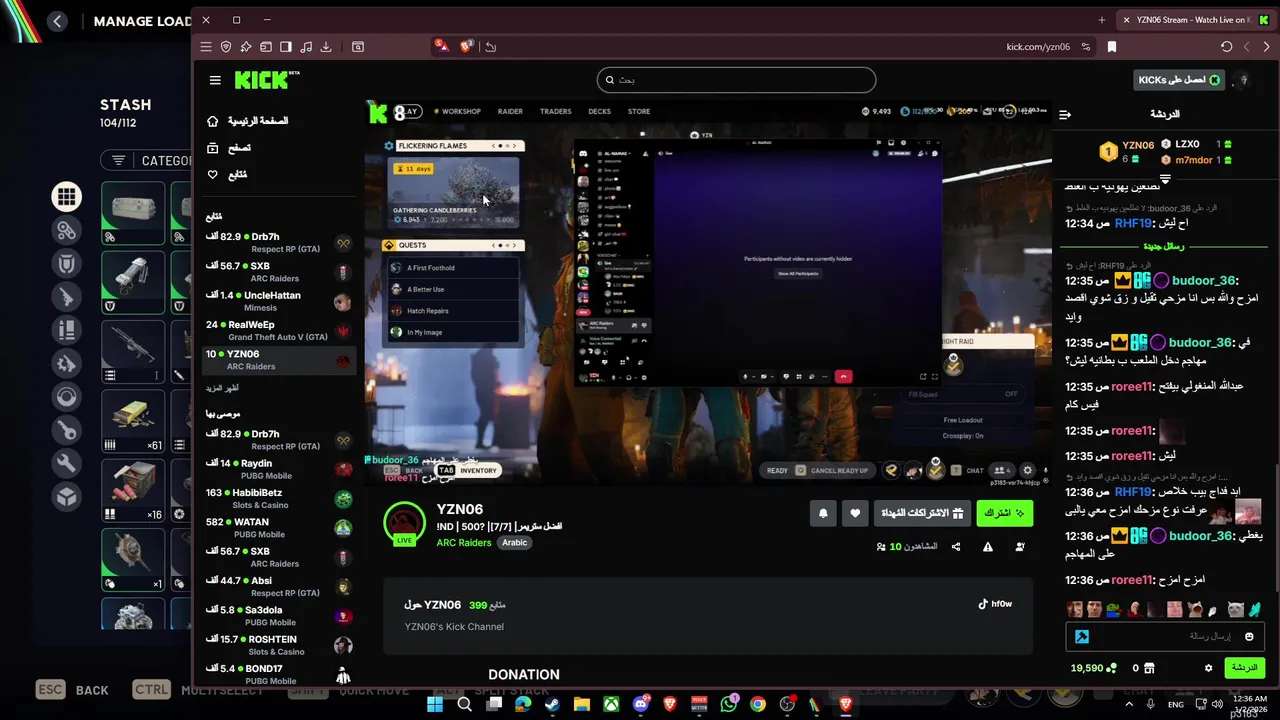Click the chat panel scrollbar
This screenshot has width=1280, height=720.
tap(1276, 530)
